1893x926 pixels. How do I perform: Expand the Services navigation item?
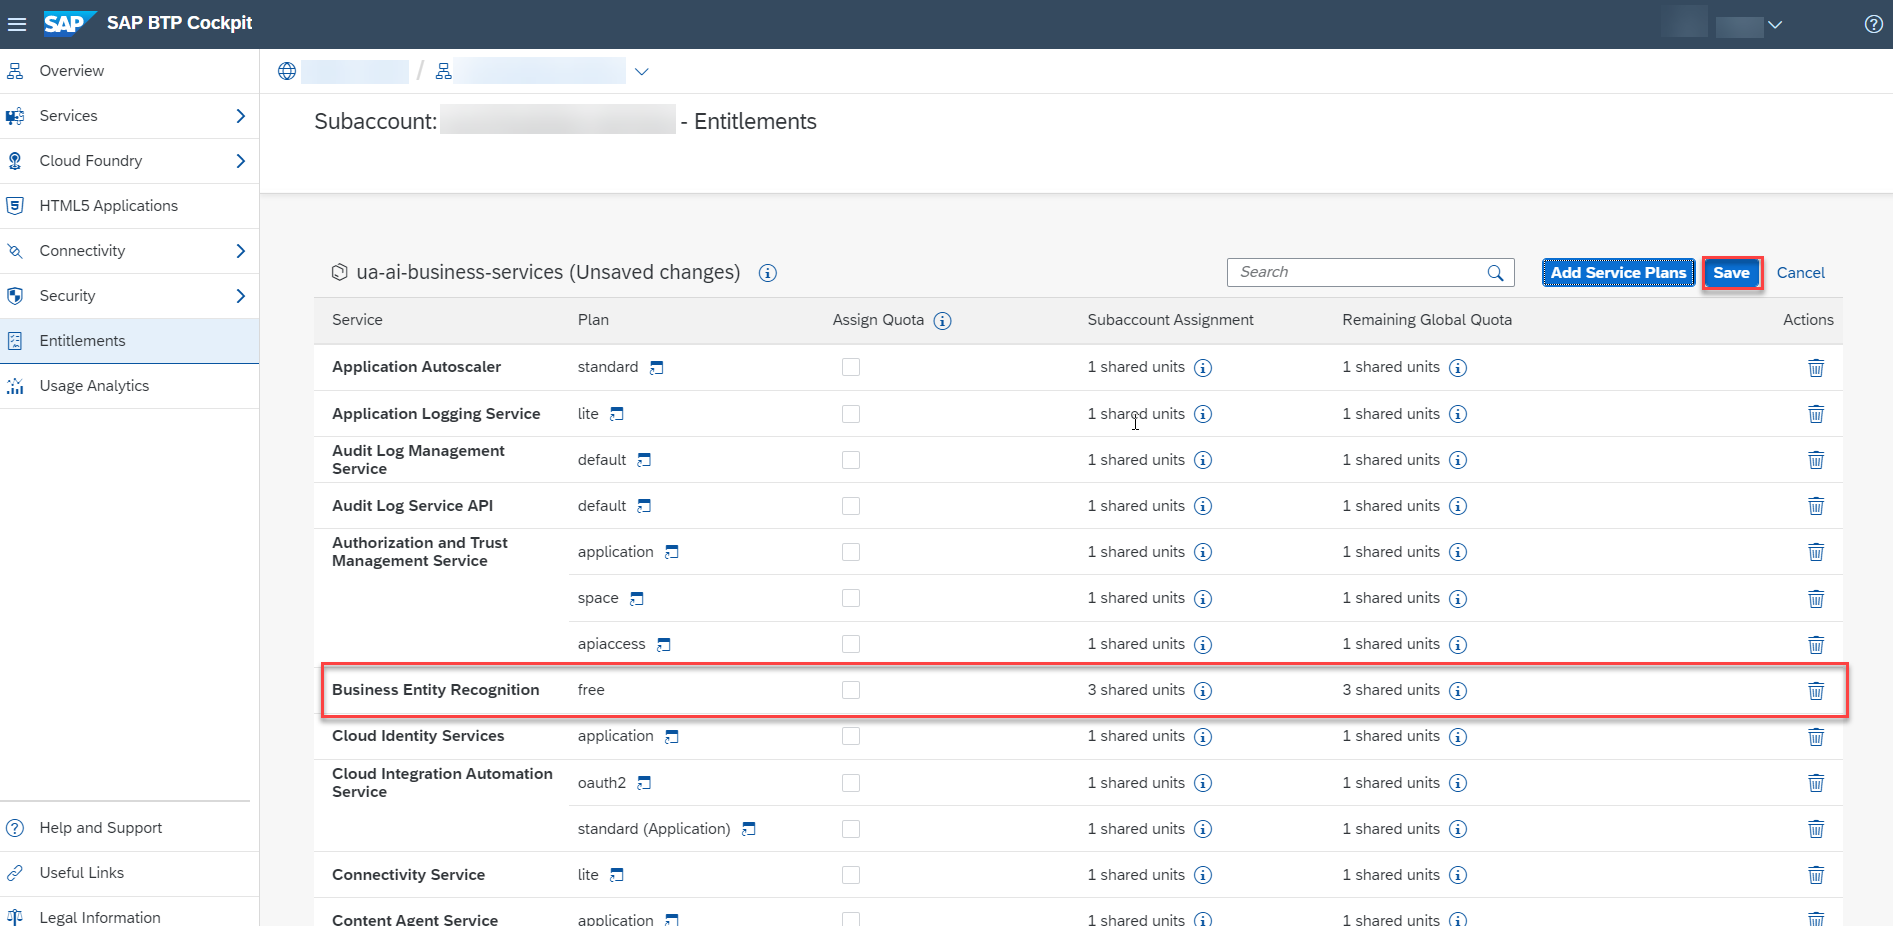240,116
